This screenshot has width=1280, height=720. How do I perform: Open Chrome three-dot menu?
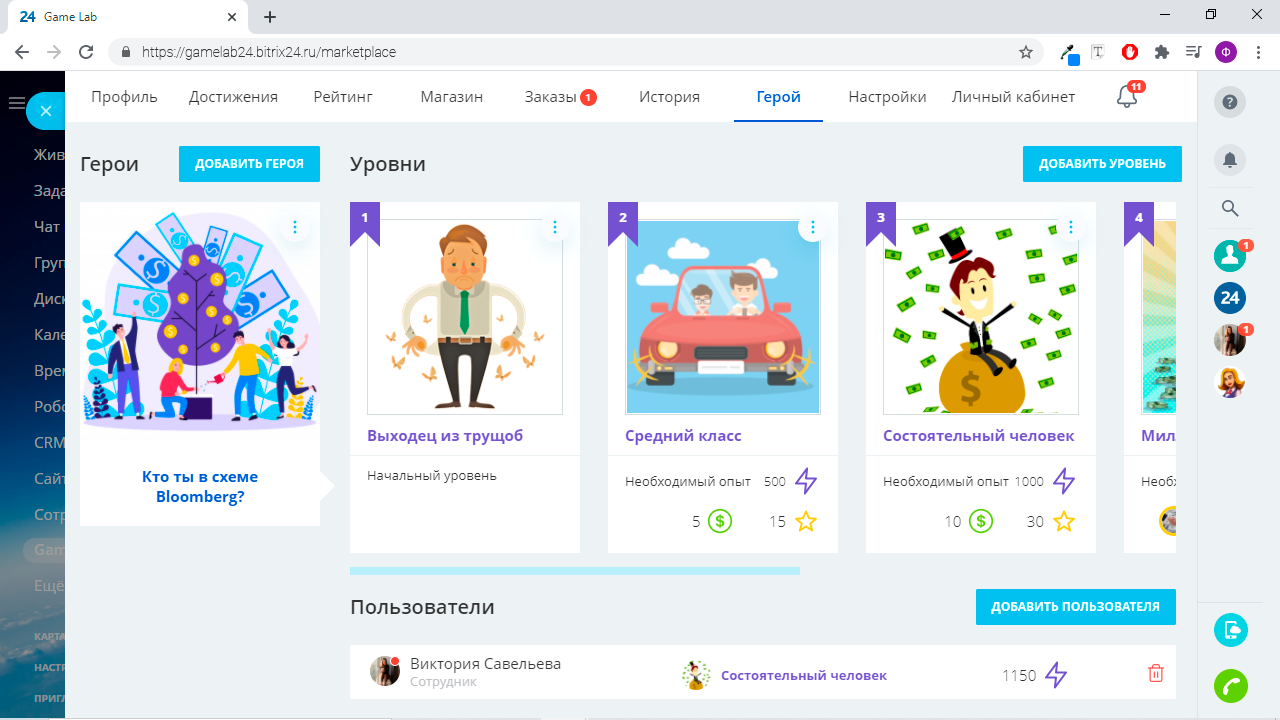[x=1258, y=52]
